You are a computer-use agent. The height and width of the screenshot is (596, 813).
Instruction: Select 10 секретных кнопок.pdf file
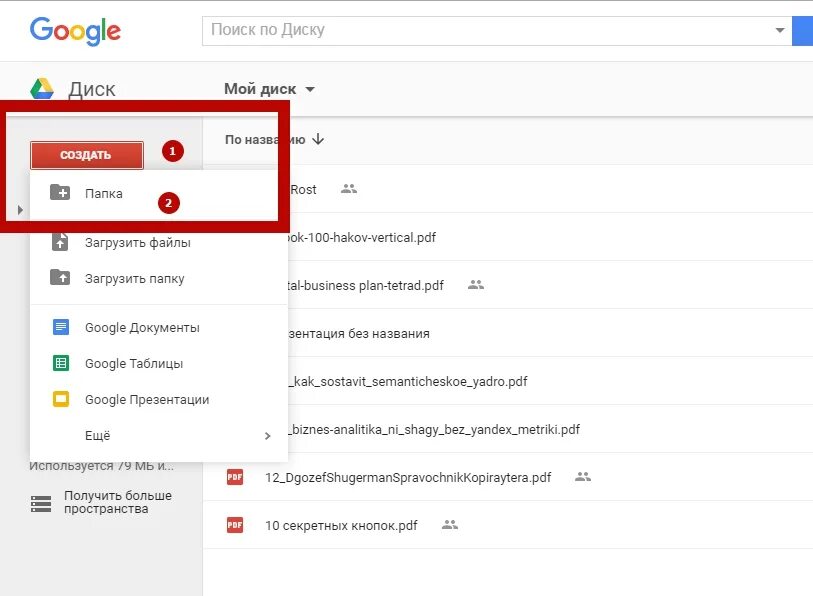(x=508, y=525)
